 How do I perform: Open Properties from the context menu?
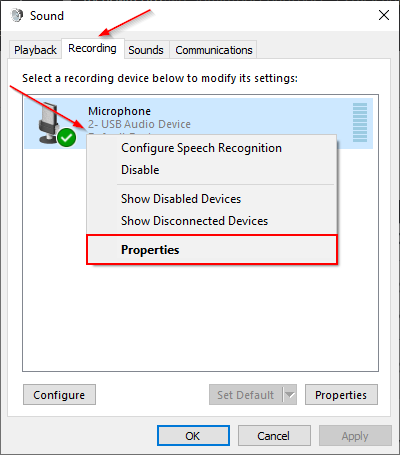coord(212,250)
